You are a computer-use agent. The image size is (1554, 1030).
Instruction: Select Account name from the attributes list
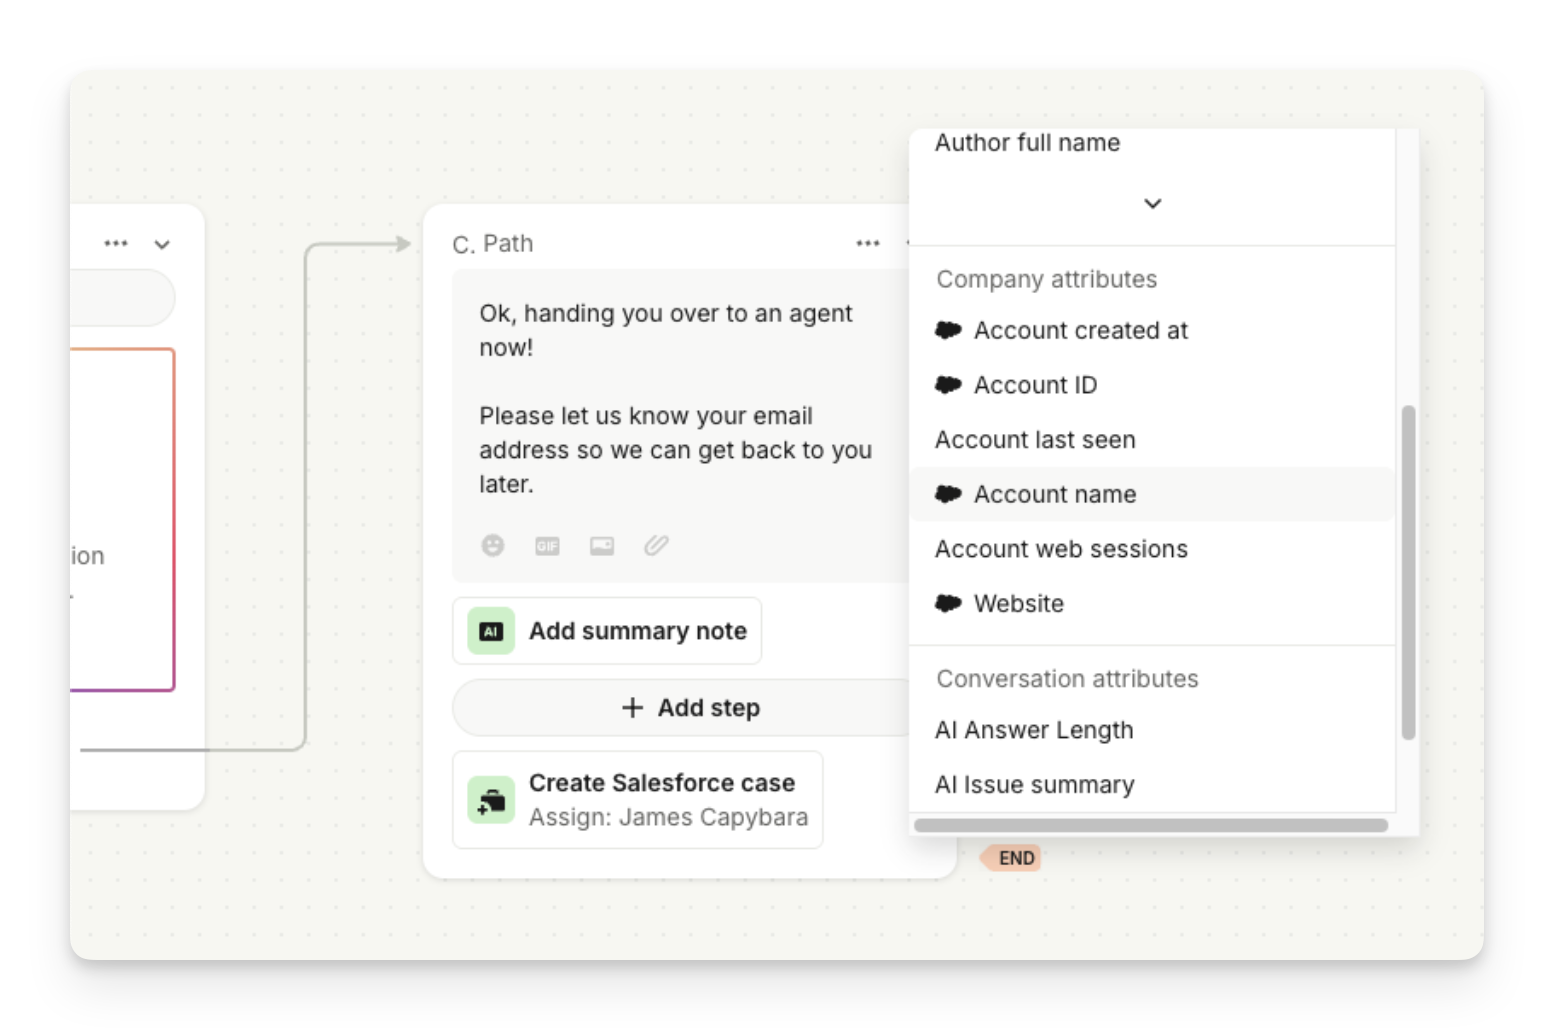click(x=1054, y=494)
